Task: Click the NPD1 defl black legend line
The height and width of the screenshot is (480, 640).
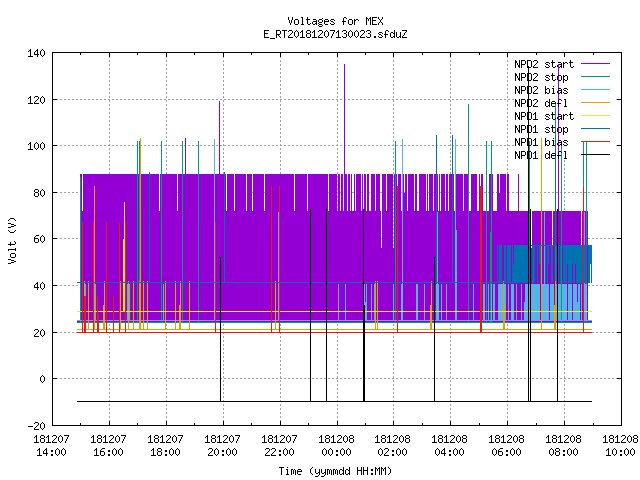Action: coord(595,155)
